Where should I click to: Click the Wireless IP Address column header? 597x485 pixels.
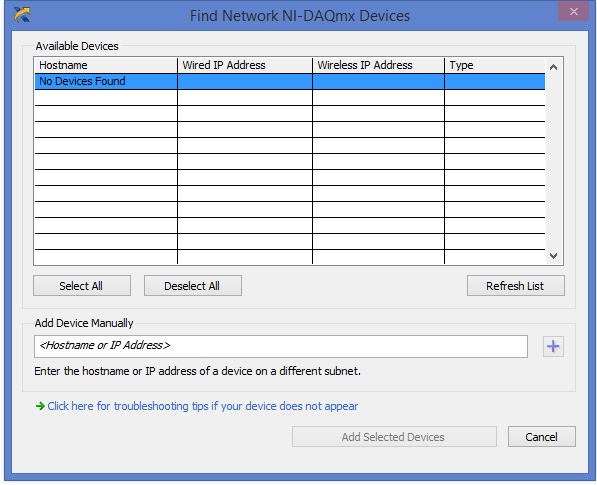pyautogui.click(x=378, y=65)
